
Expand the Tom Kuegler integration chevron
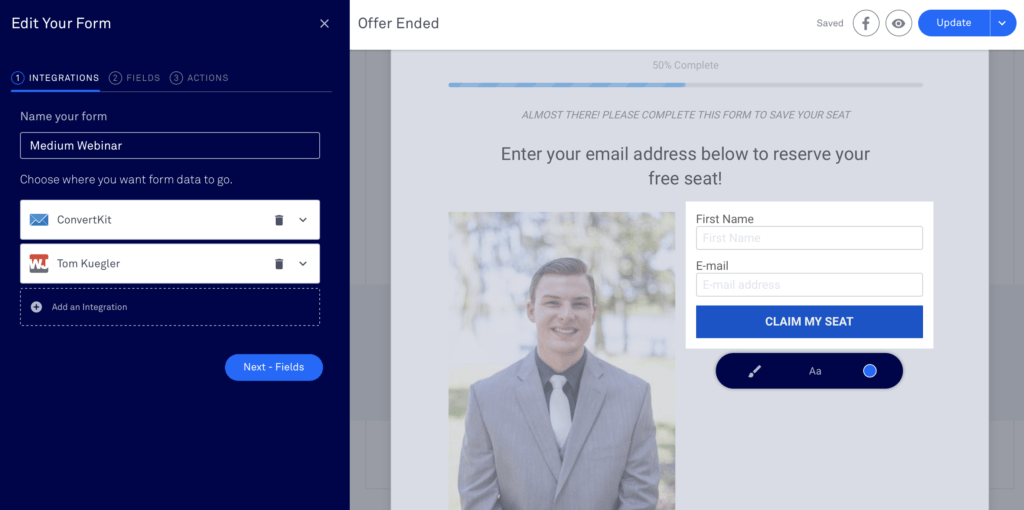click(x=303, y=264)
